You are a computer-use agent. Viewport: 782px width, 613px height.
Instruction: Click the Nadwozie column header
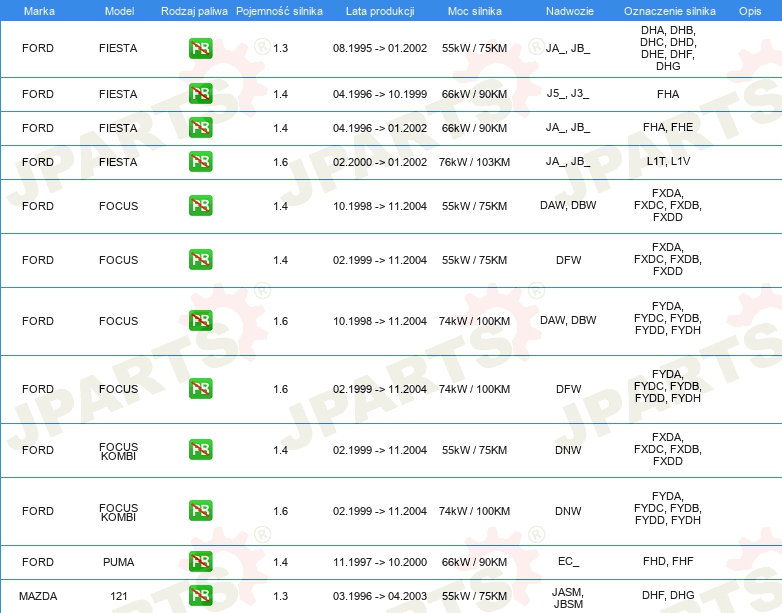(x=570, y=11)
